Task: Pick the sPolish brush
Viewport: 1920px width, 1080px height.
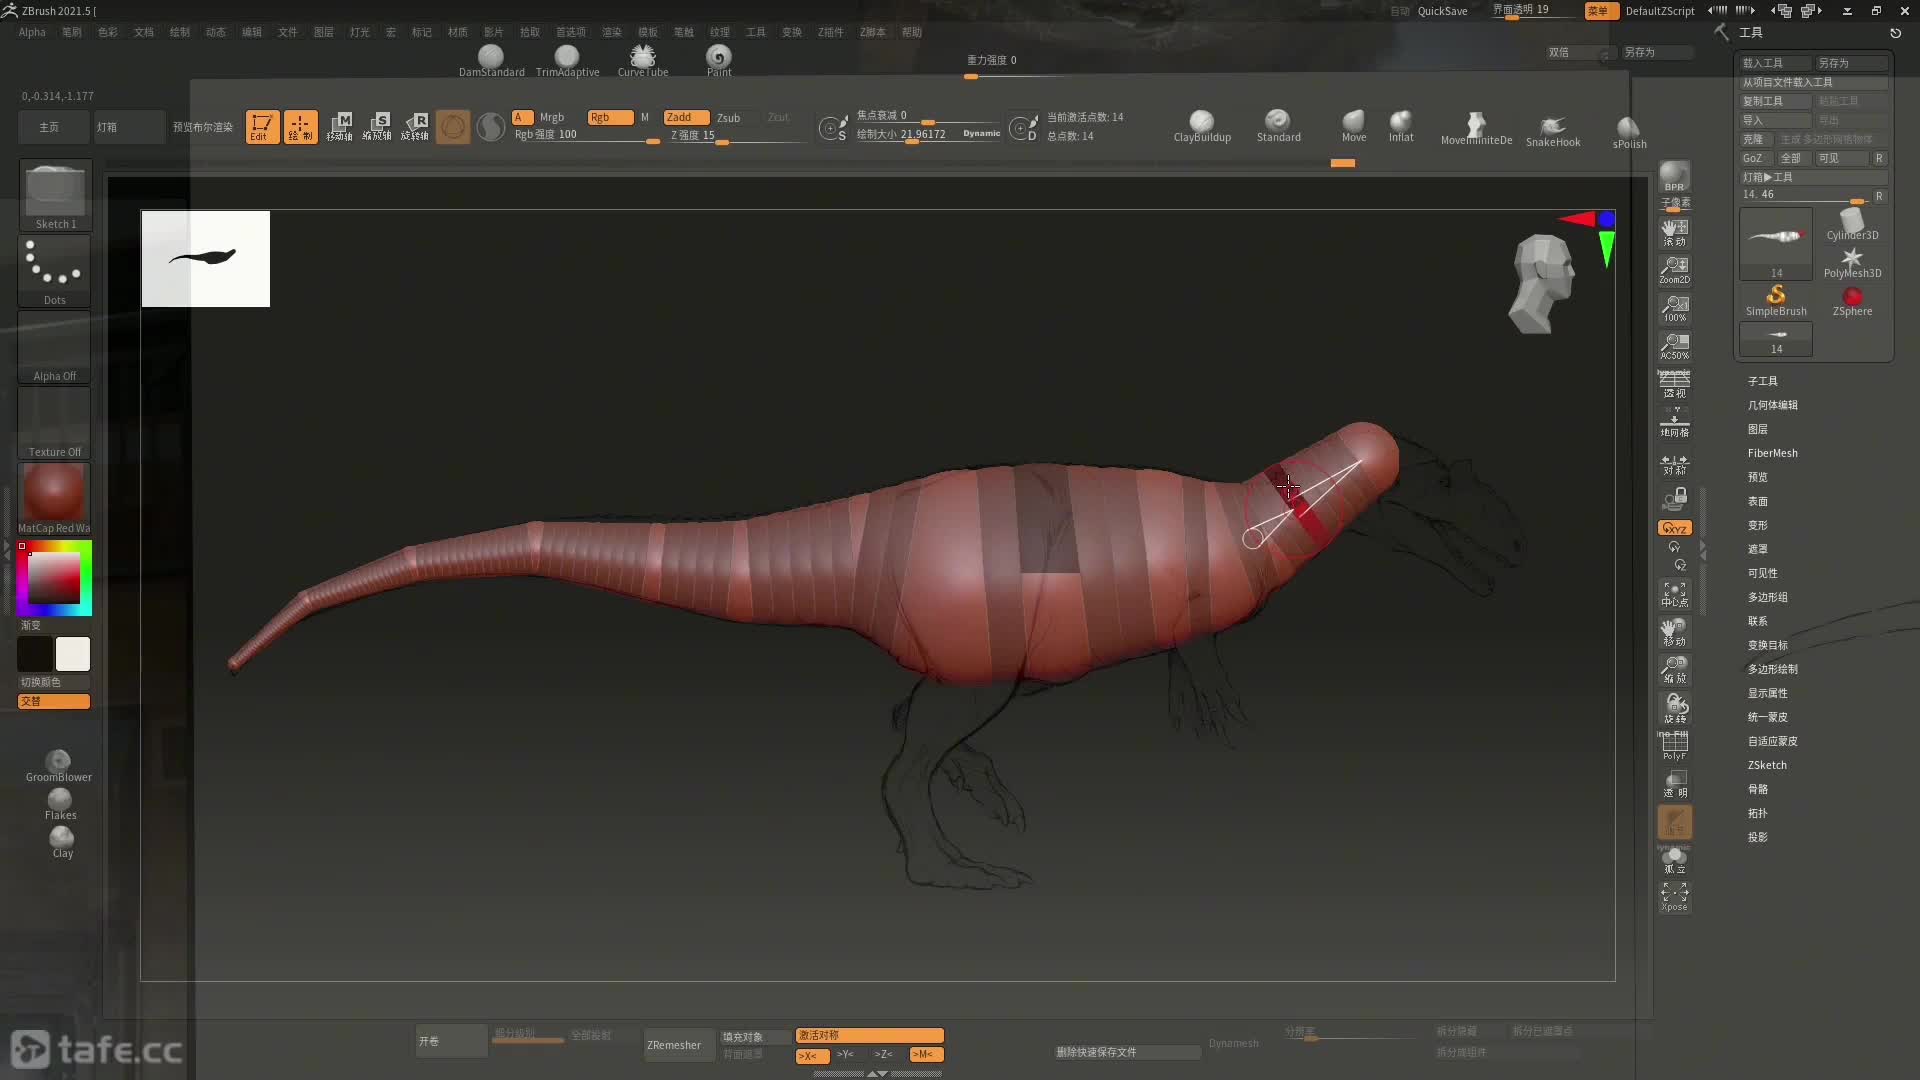Action: point(1629,132)
